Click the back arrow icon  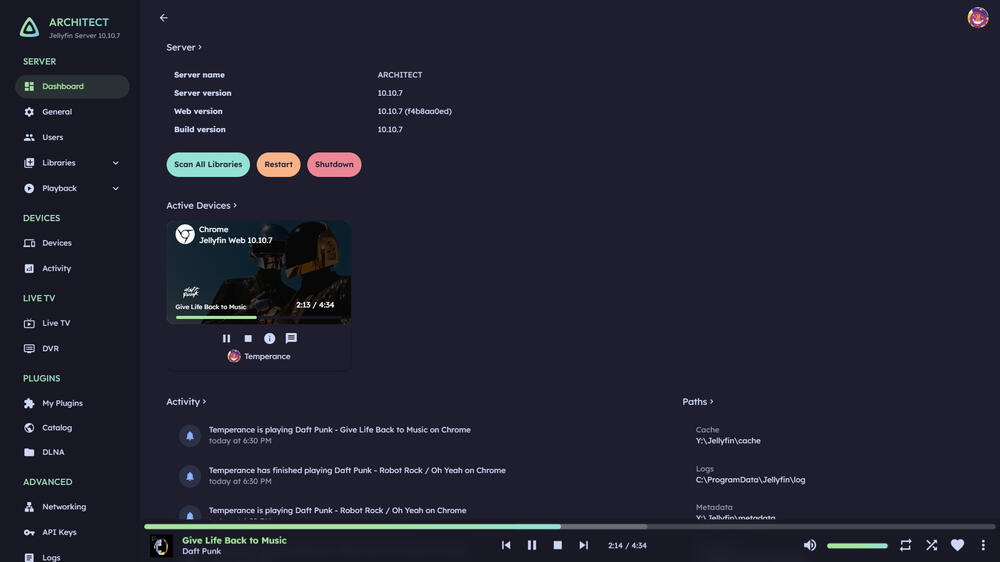(x=164, y=18)
